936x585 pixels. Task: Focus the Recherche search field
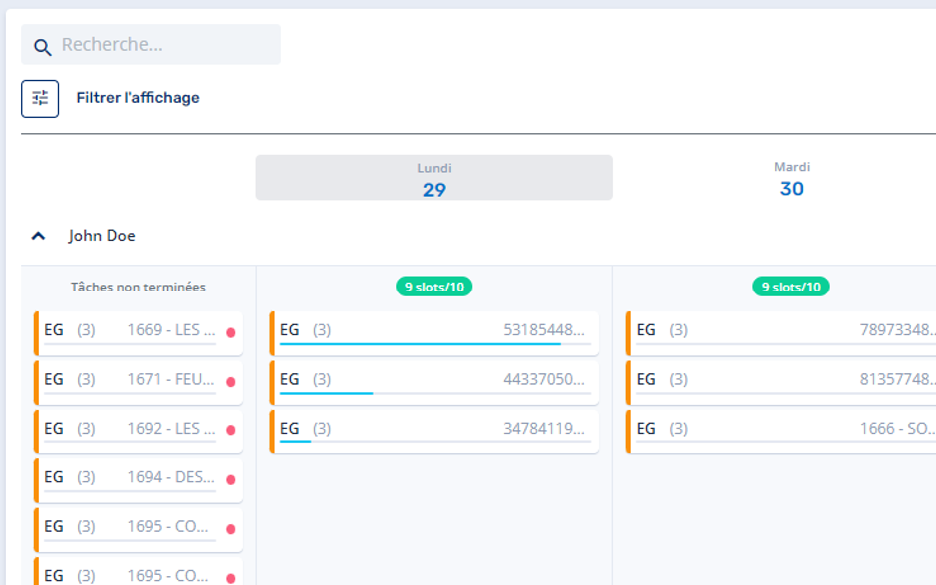pyautogui.click(x=151, y=44)
